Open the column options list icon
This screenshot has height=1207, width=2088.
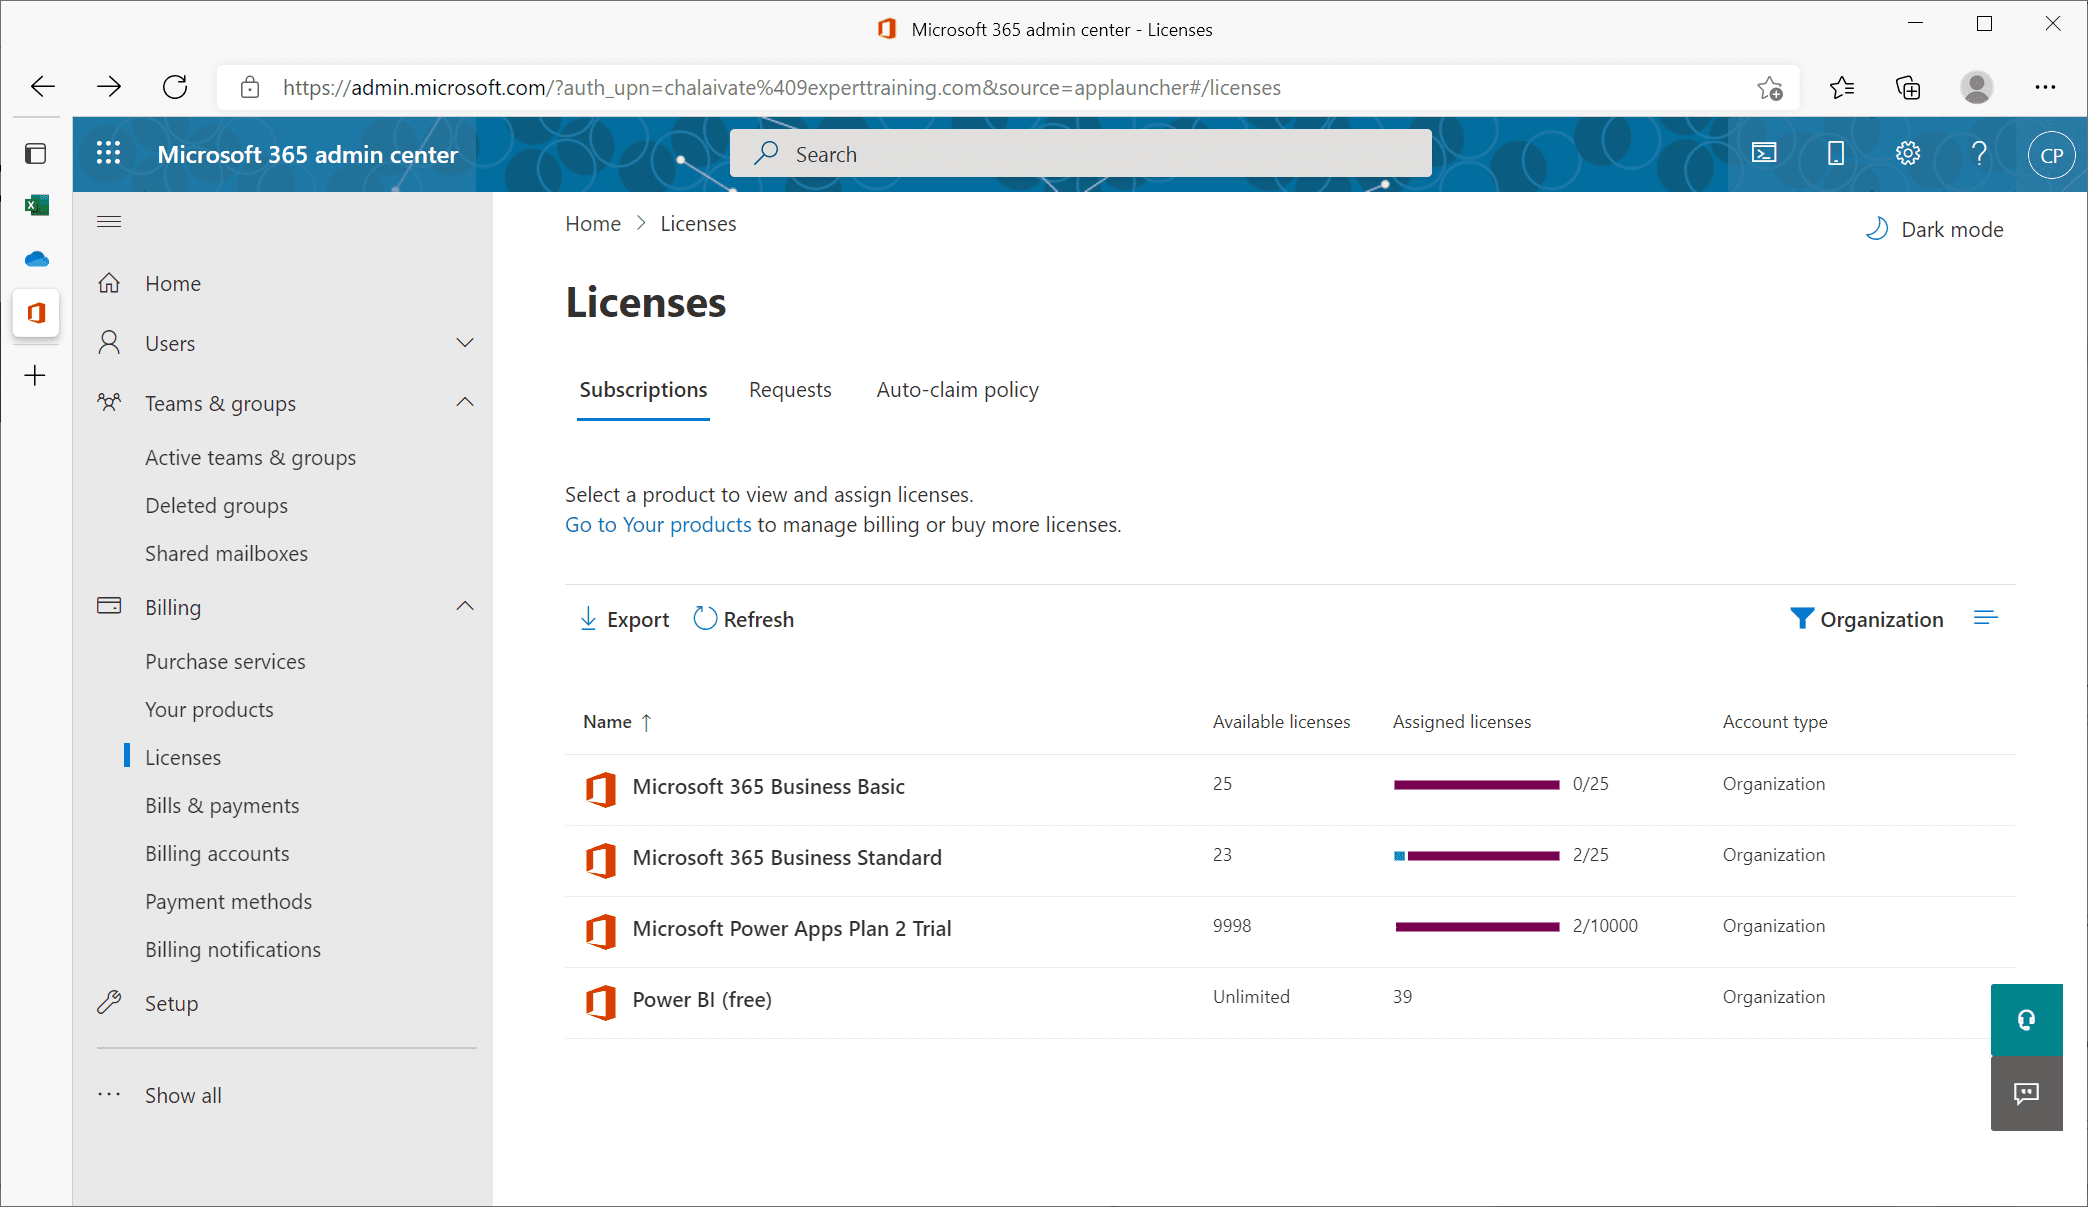1986,619
